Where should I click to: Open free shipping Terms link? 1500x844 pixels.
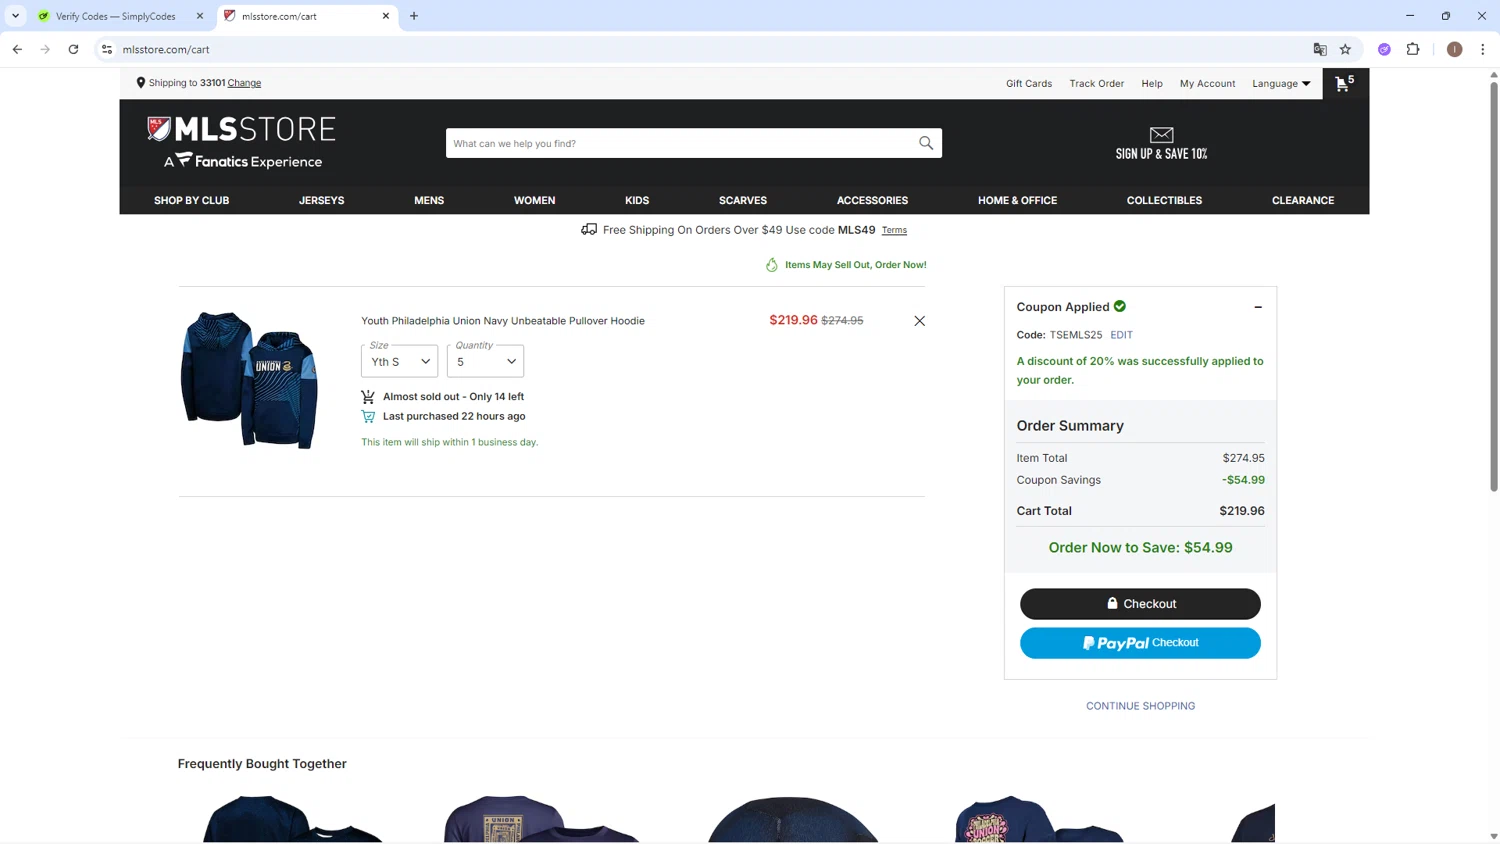894,230
